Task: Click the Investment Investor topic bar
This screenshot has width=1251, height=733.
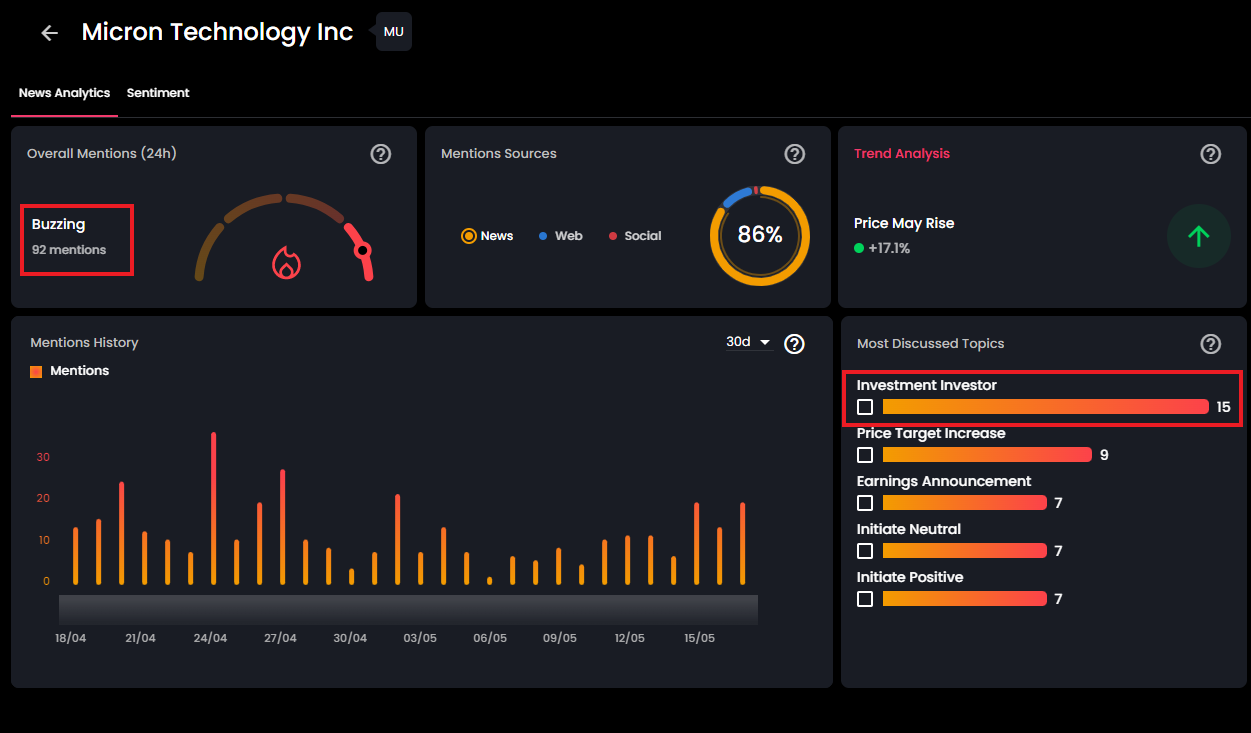Action: [x=1046, y=407]
